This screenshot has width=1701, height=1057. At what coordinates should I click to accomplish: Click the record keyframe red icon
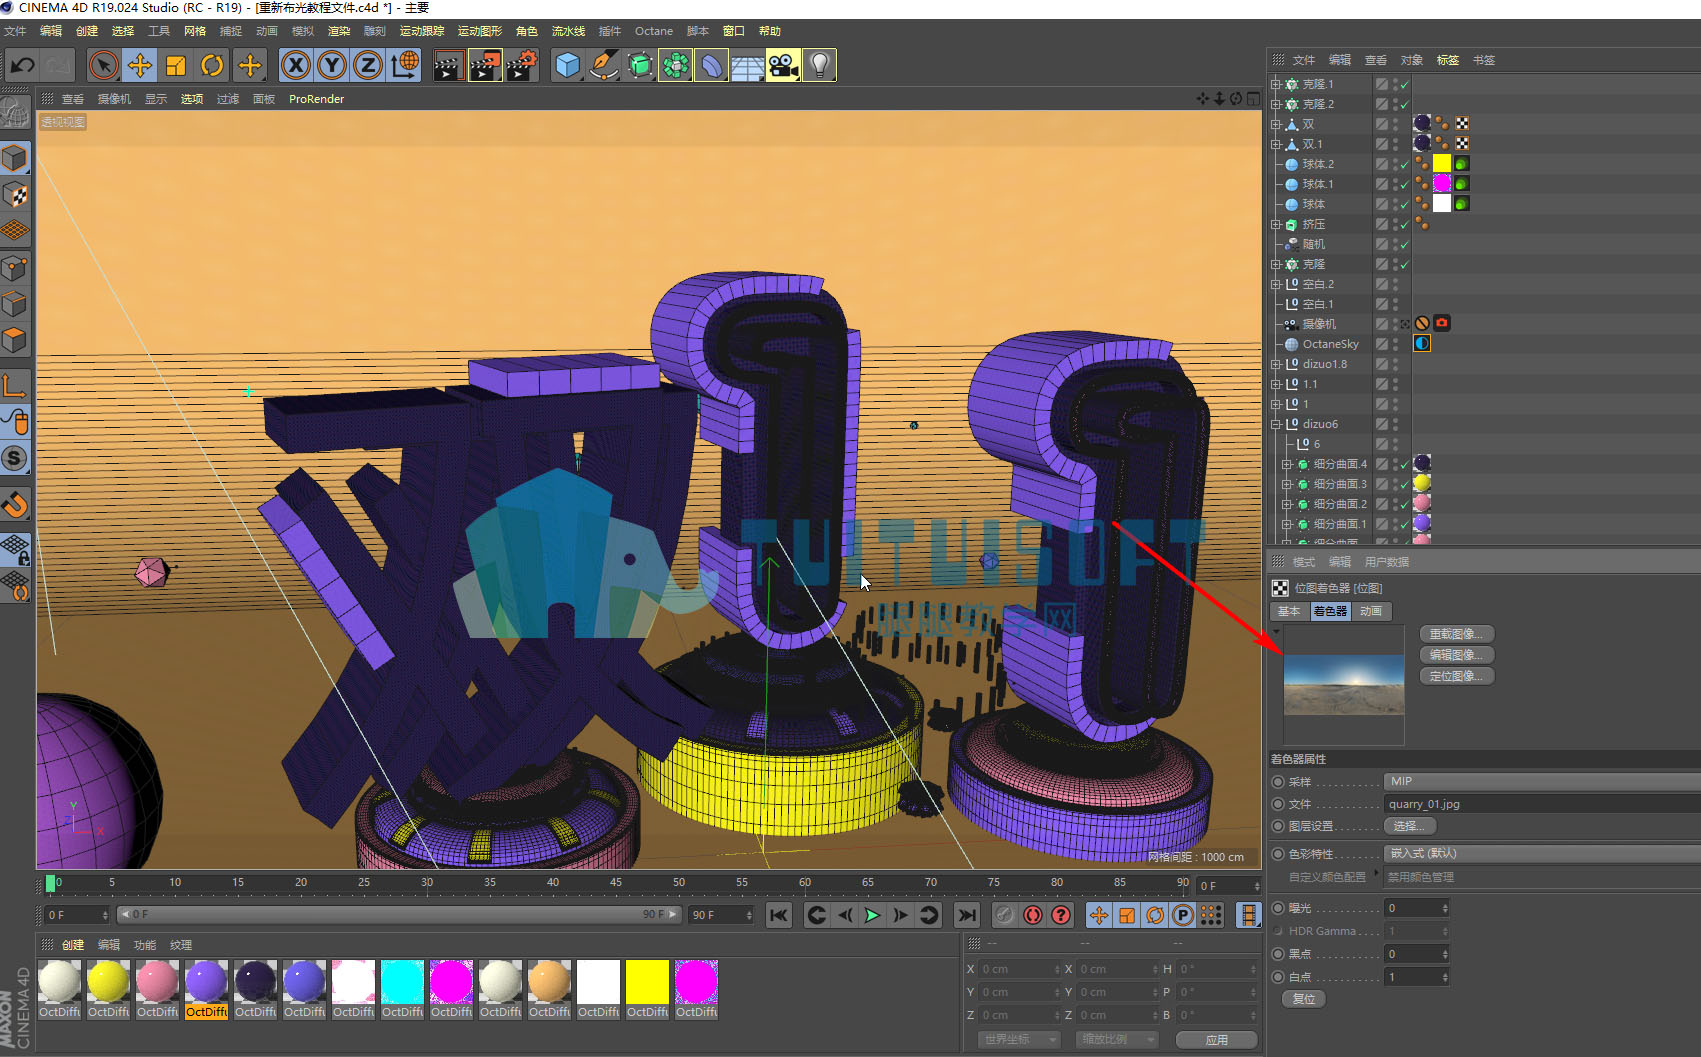coord(1033,915)
